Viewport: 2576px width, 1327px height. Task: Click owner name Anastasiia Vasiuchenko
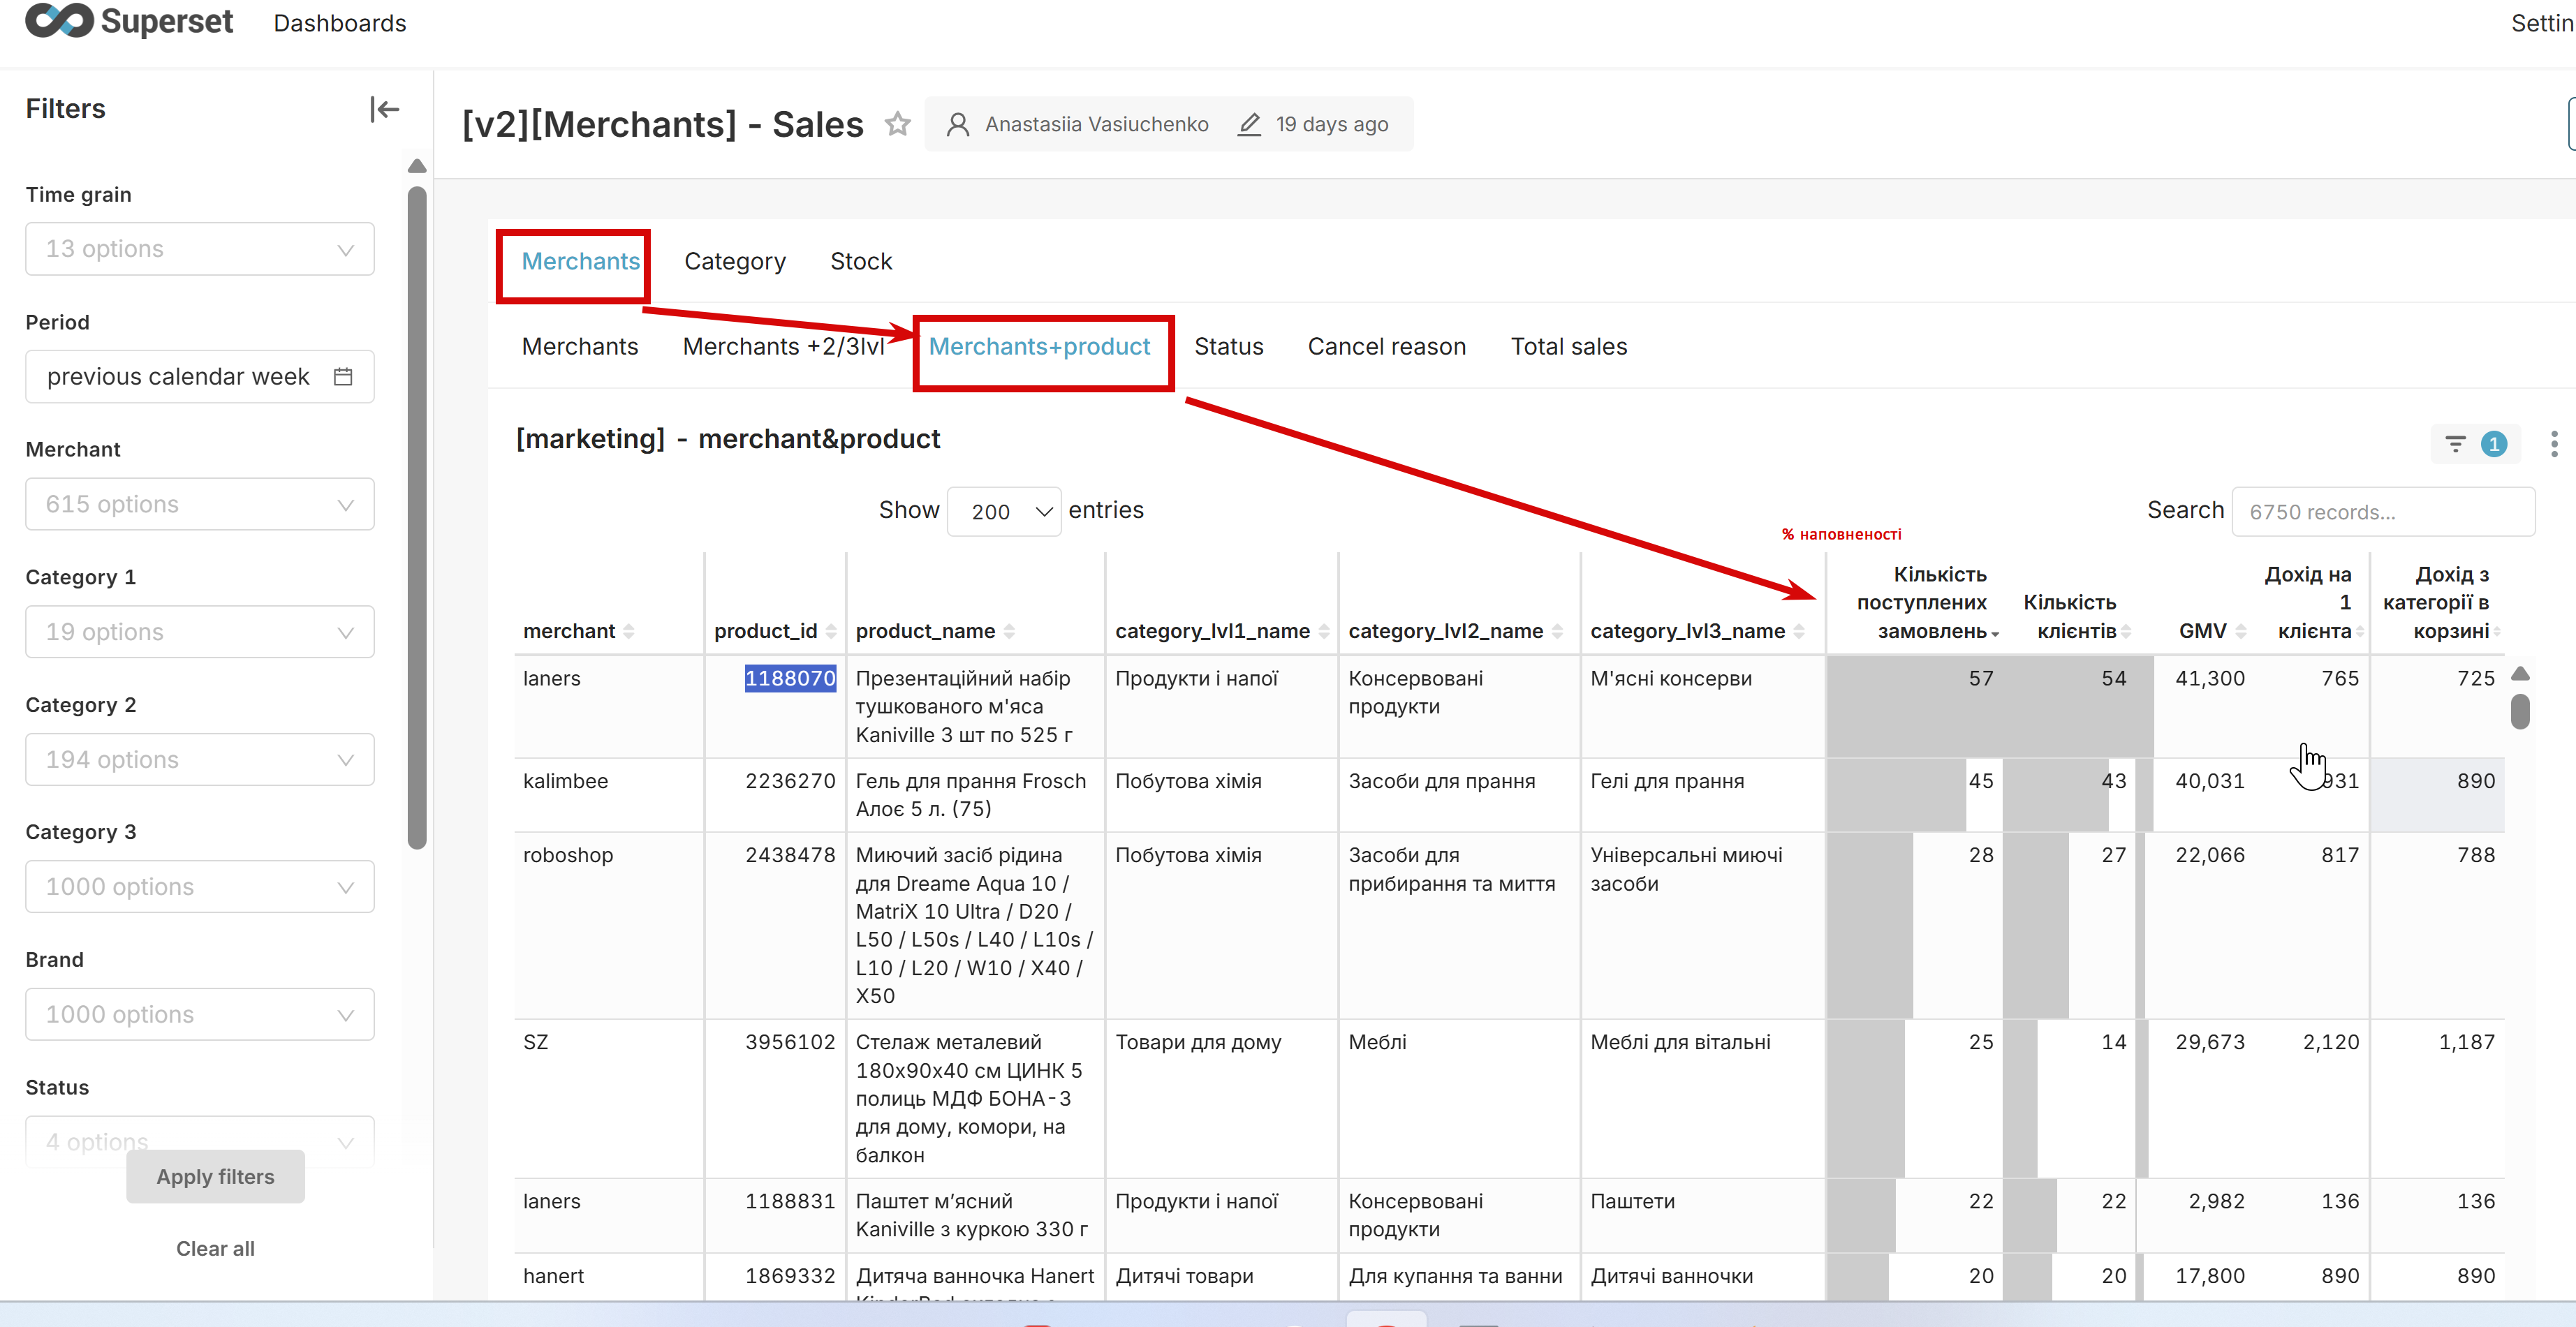click(x=1096, y=124)
